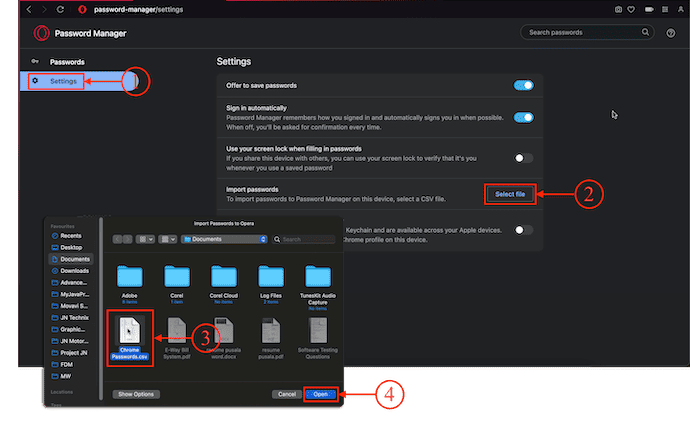The width and height of the screenshot is (690, 431).
Task: Open the JN Motor... sidebar folder
Action: (70, 341)
